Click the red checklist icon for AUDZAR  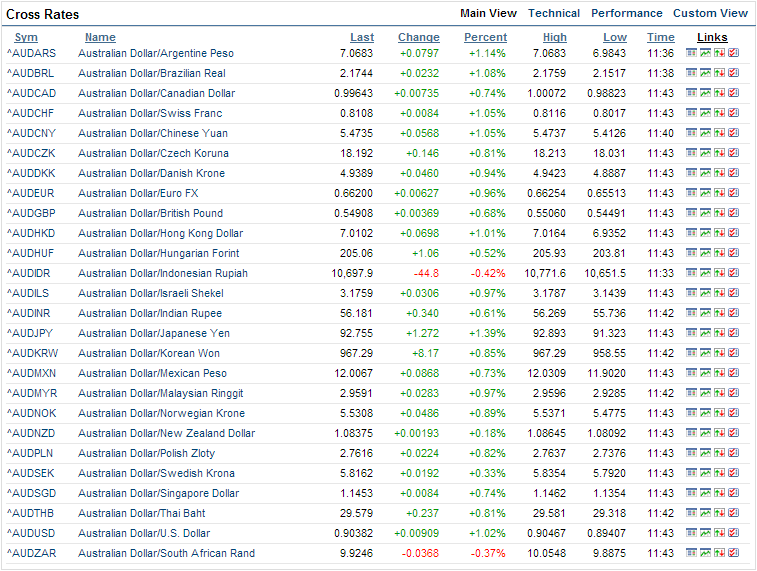[733, 553]
